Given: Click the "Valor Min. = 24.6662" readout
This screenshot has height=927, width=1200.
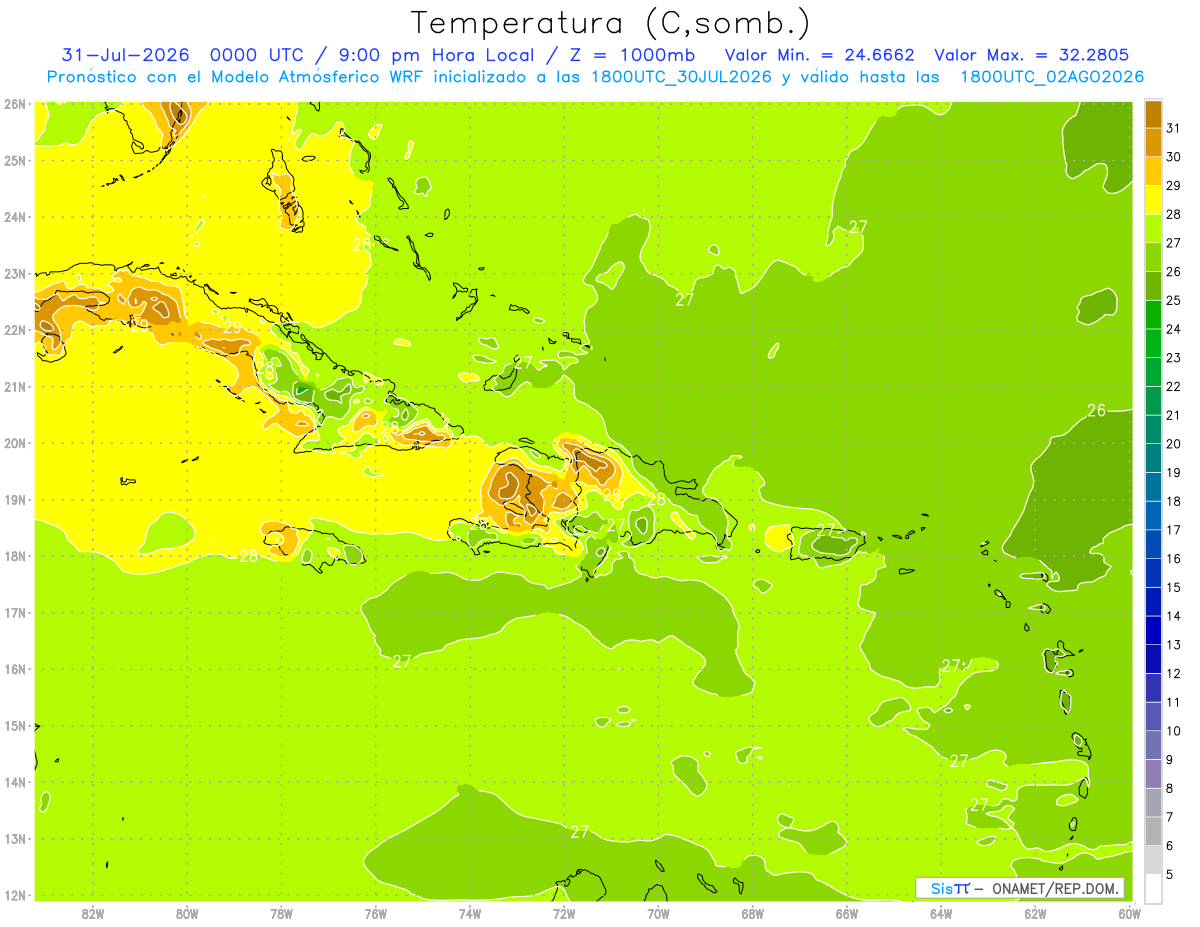Looking at the screenshot, I should pos(819,55).
